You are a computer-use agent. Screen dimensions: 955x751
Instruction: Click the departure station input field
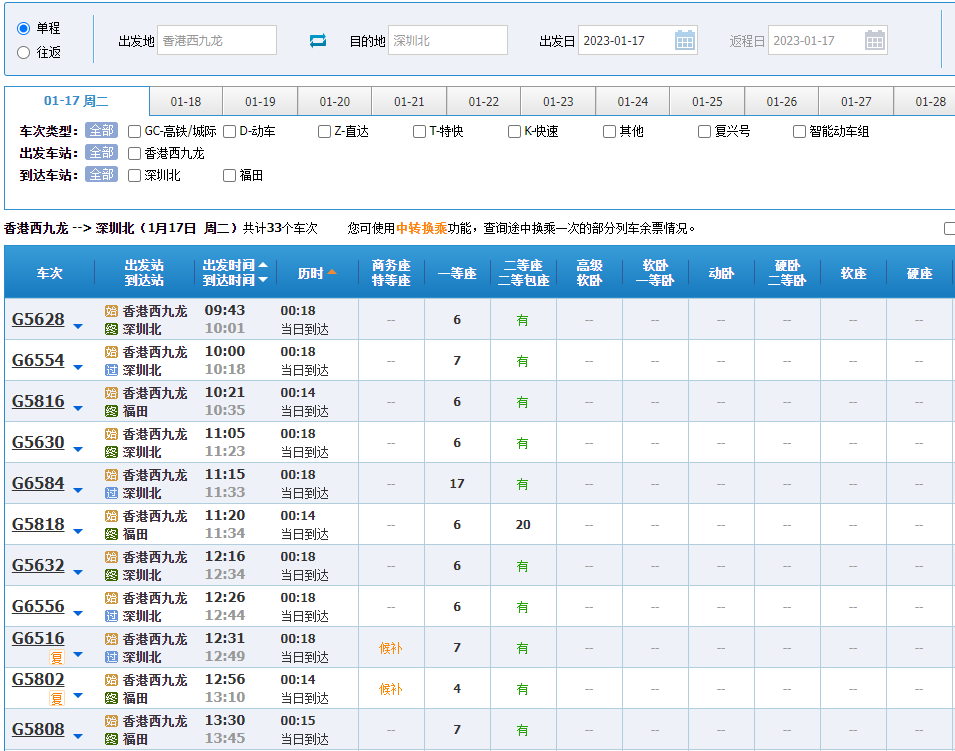(216, 41)
